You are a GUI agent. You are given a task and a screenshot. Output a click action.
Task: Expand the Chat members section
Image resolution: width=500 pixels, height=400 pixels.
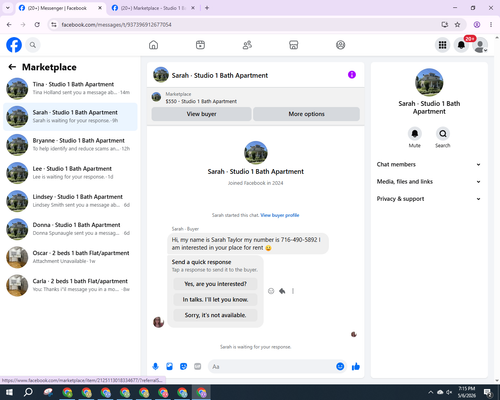point(429,164)
